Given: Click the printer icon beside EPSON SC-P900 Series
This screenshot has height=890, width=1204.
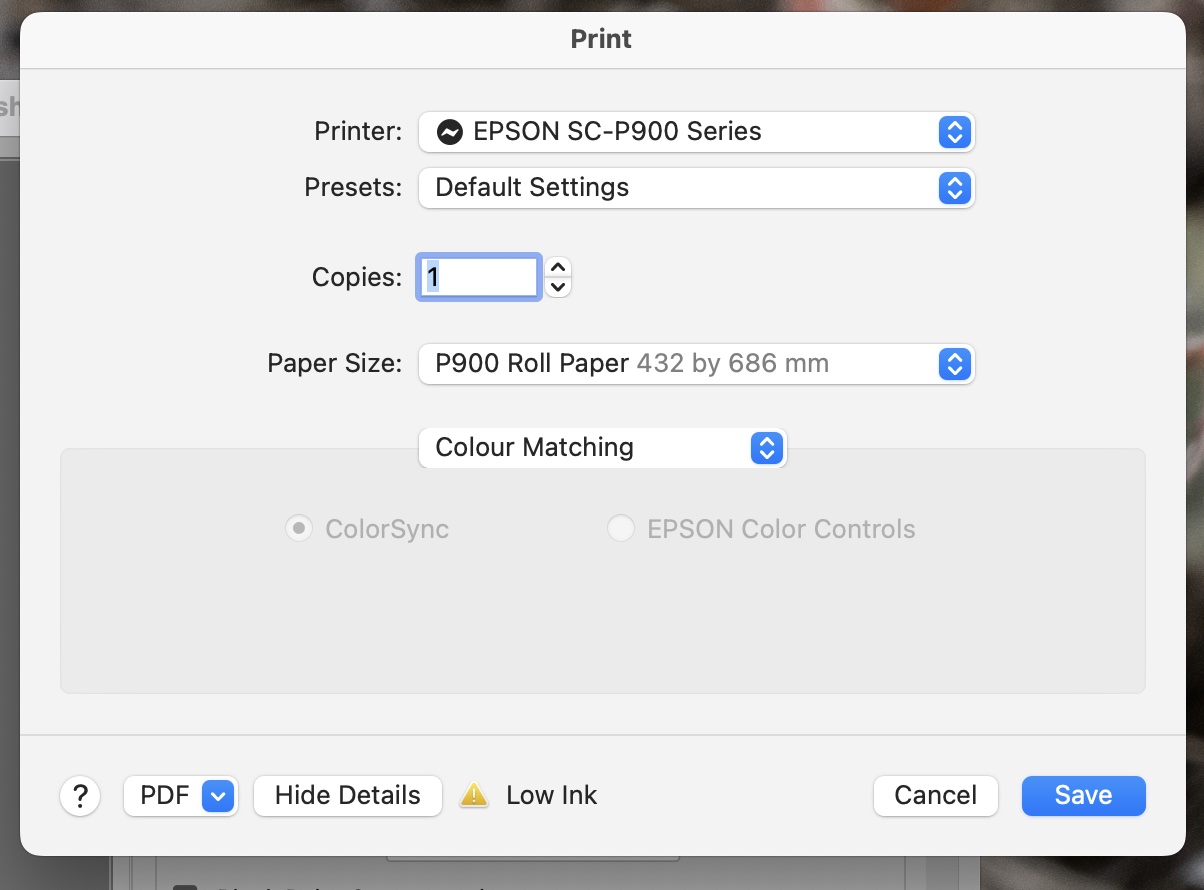Looking at the screenshot, I should (452, 131).
